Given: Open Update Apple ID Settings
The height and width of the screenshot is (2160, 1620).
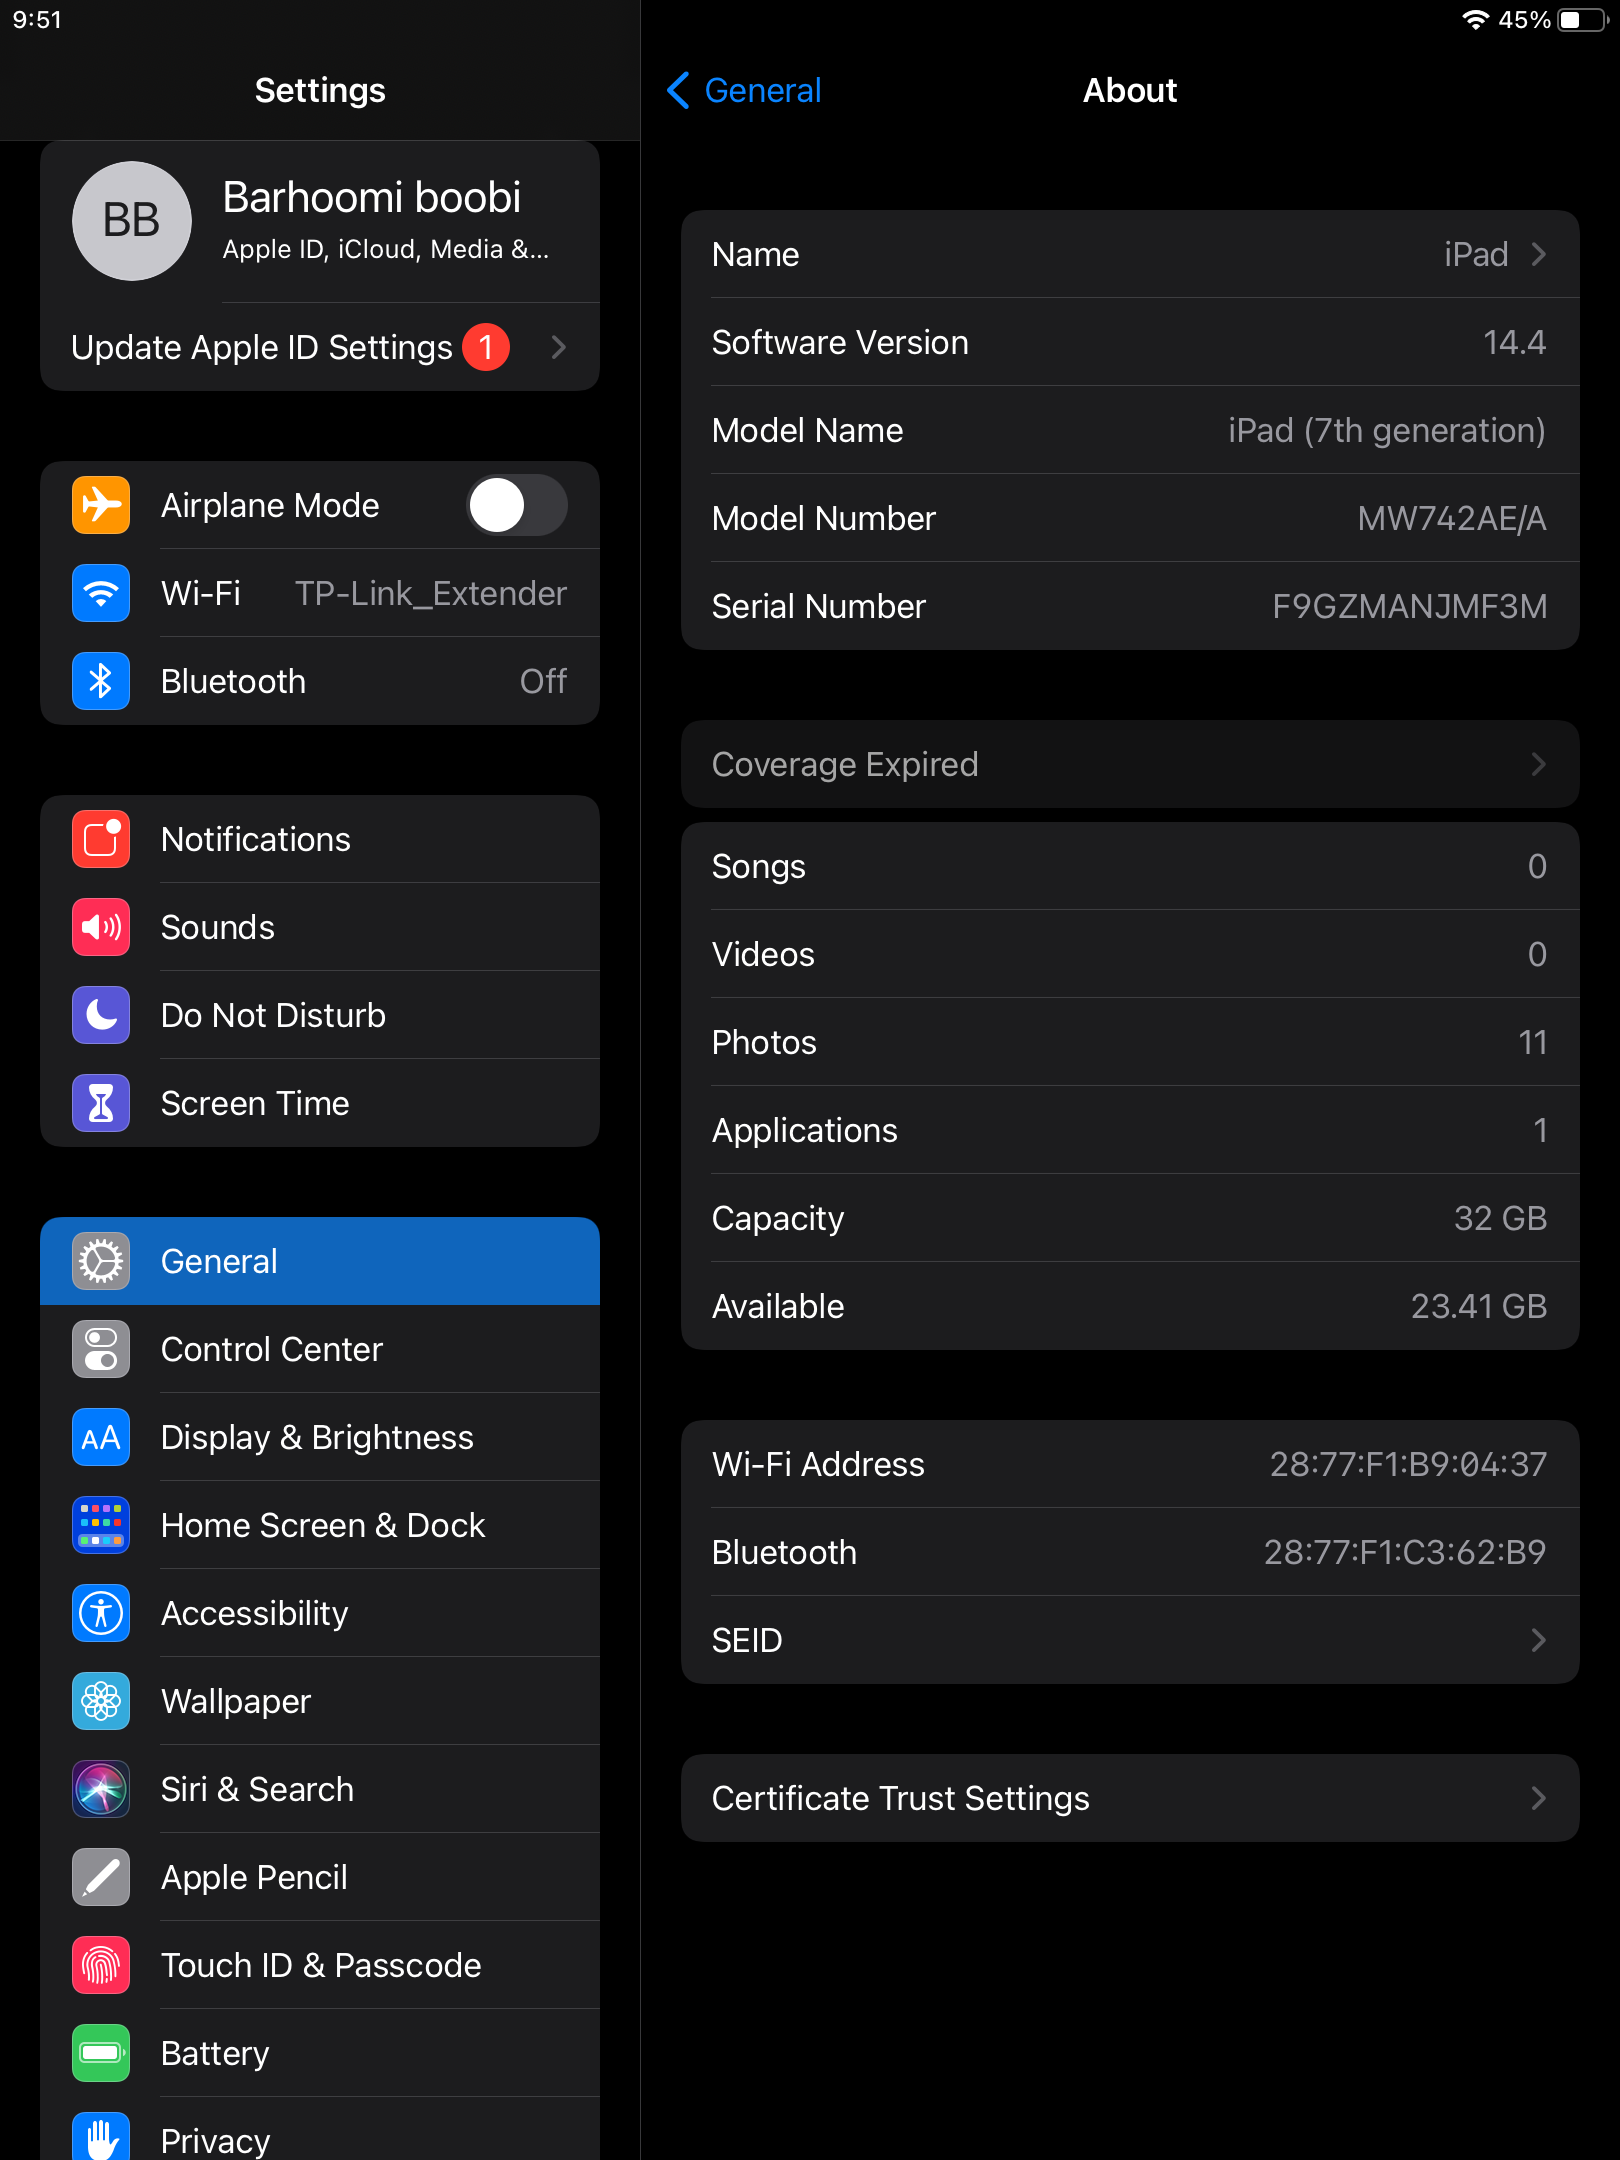Looking at the screenshot, I should [320, 347].
